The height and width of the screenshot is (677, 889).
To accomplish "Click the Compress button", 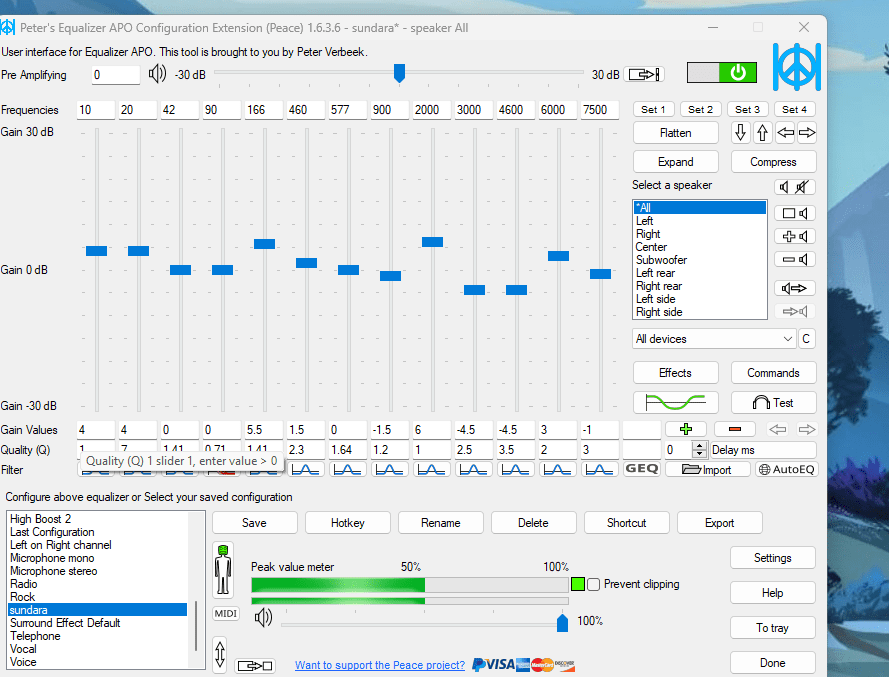I will [x=773, y=162].
